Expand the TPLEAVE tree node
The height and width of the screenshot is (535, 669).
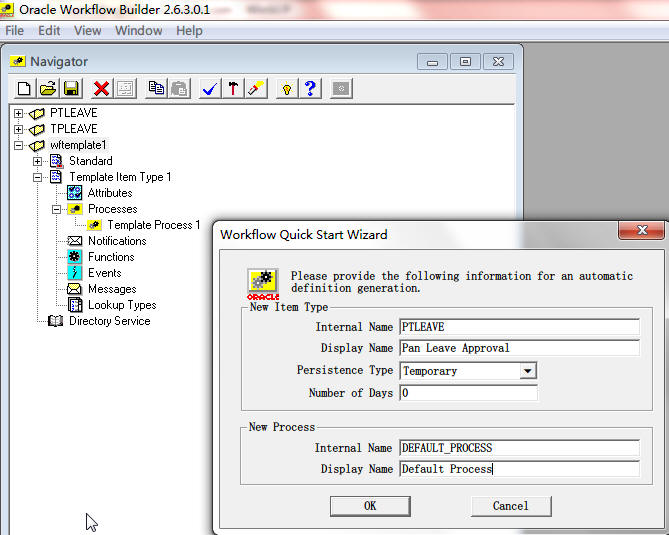(18, 129)
